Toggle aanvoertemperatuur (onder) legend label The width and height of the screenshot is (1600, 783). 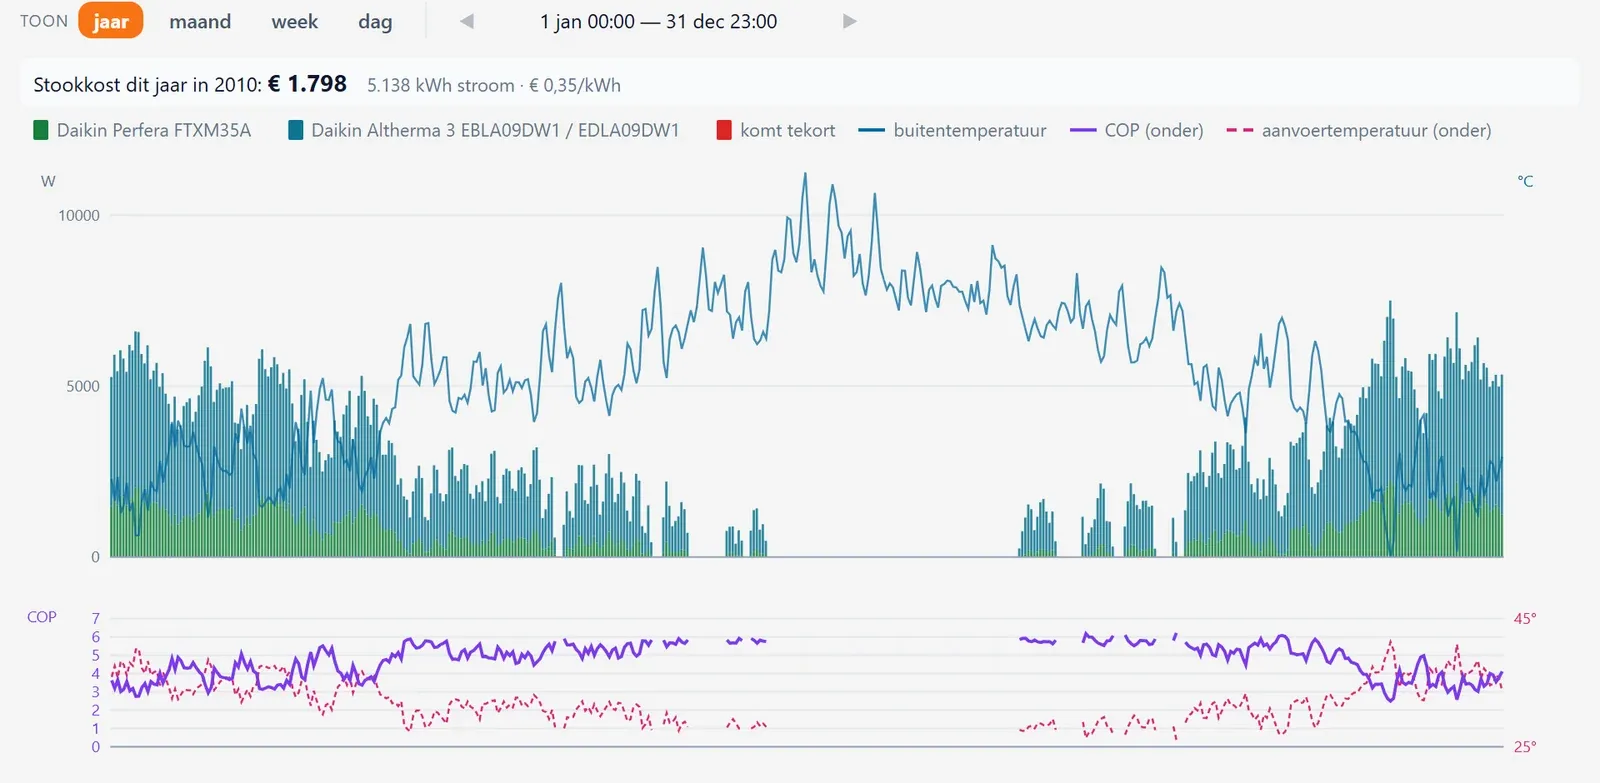point(1376,130)
